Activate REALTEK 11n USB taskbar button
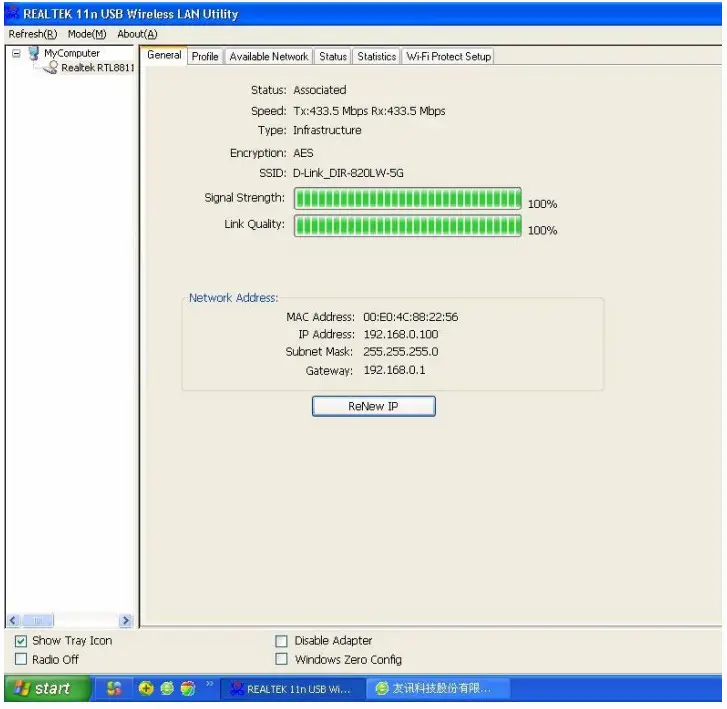The image size is (727, 709). pyautogui.click(x=291, y=689)
